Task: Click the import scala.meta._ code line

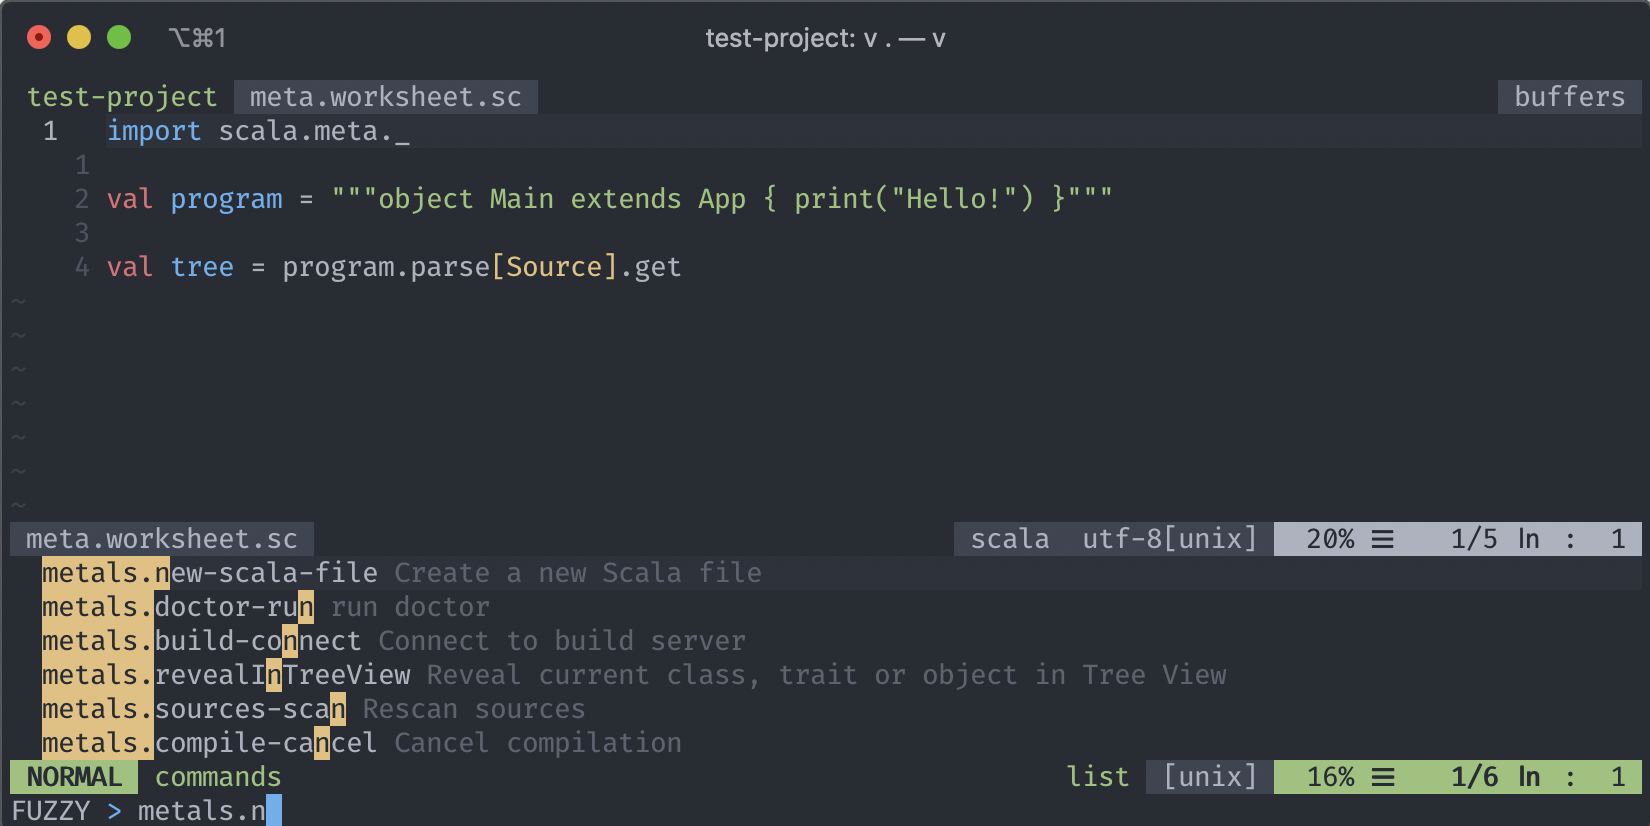Action: (x=258, y=131)
